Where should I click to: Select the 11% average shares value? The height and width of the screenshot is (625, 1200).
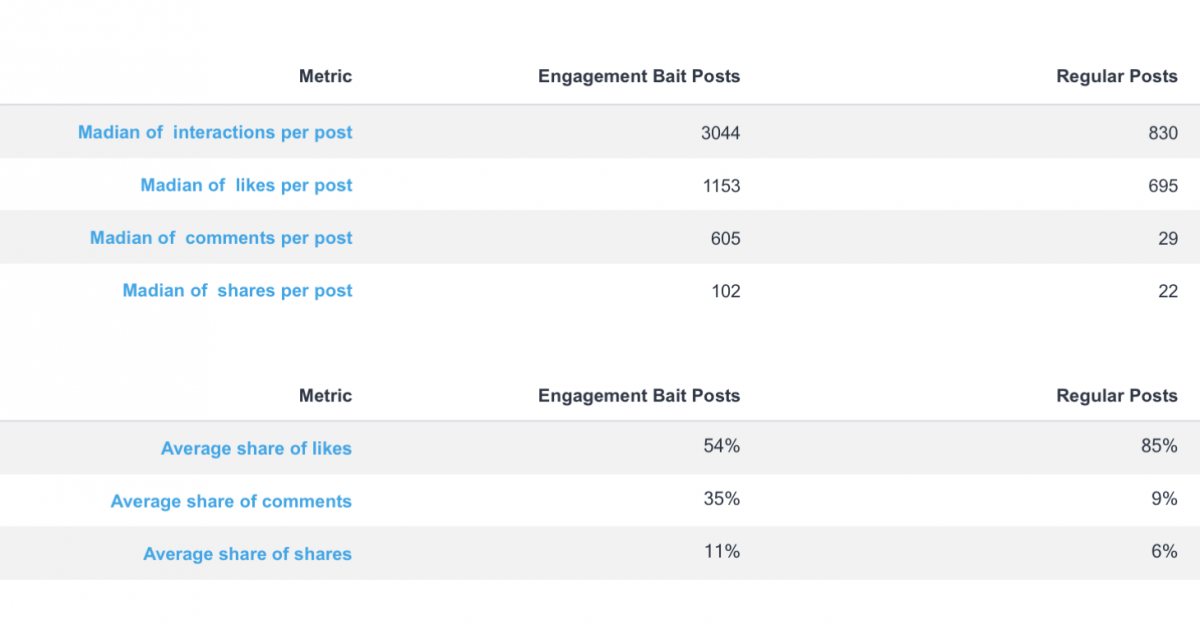point(721,551)
